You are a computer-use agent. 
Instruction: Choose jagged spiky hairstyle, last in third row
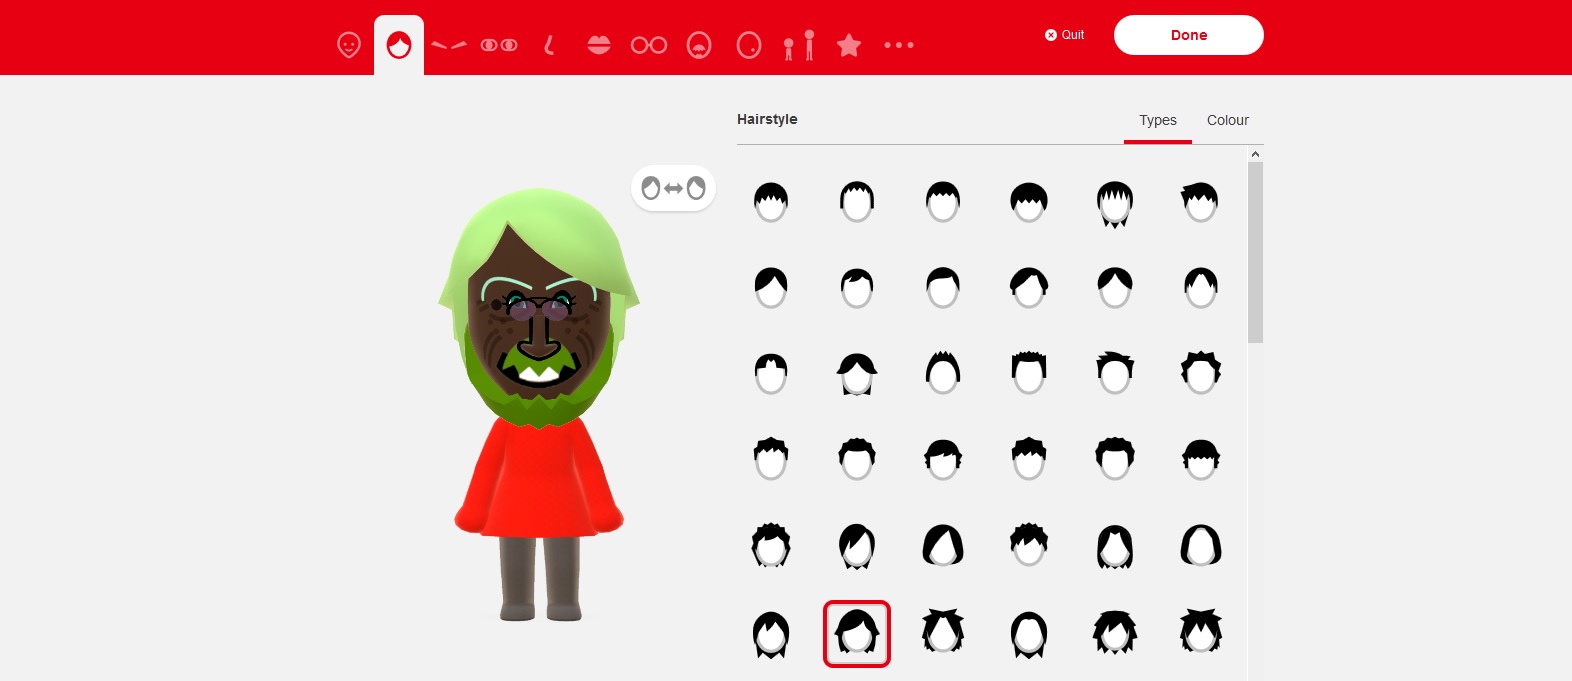(x=1201, y=372)
